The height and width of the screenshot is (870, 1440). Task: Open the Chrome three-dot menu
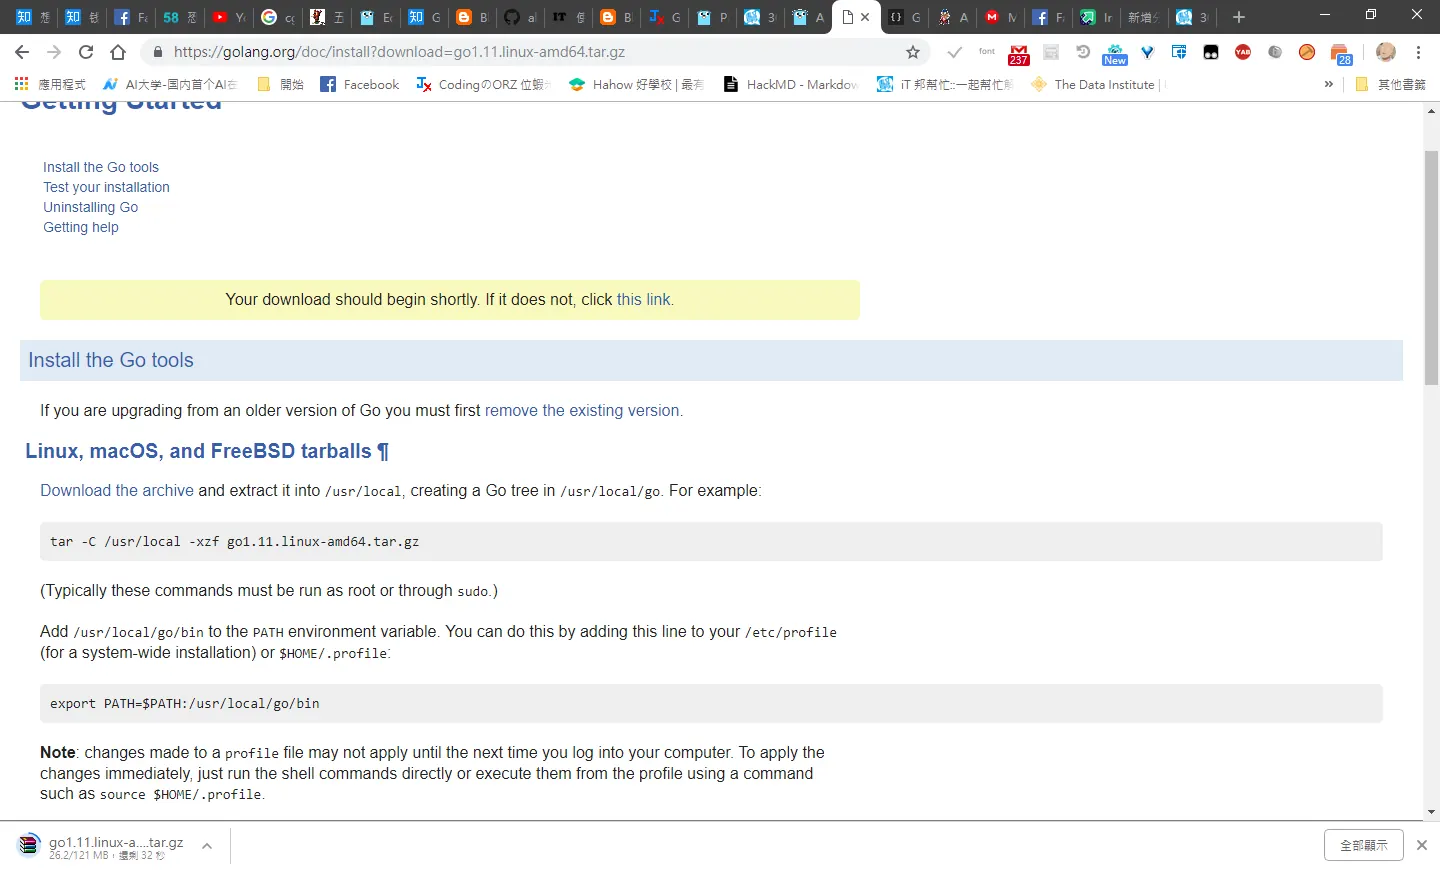click(1419, 52)
